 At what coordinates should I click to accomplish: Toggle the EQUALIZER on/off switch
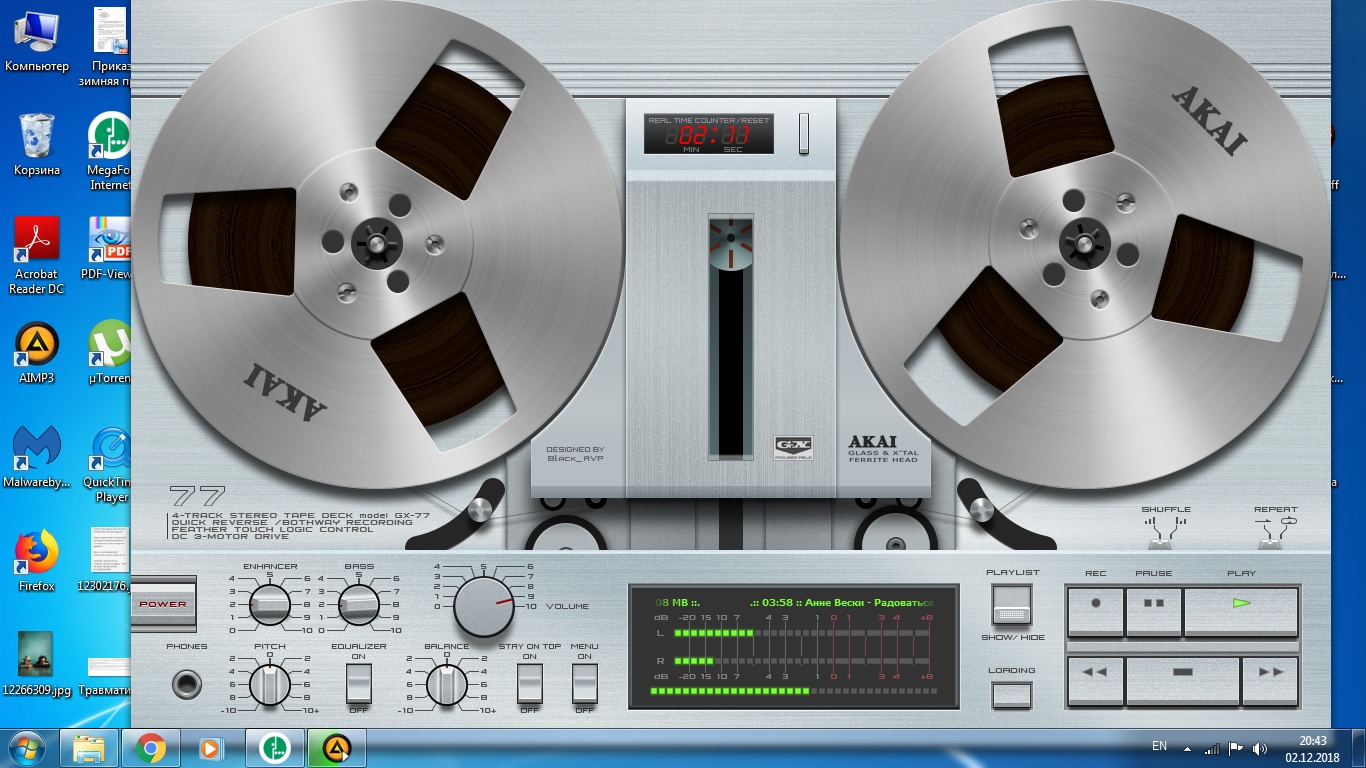coord(358,683)
